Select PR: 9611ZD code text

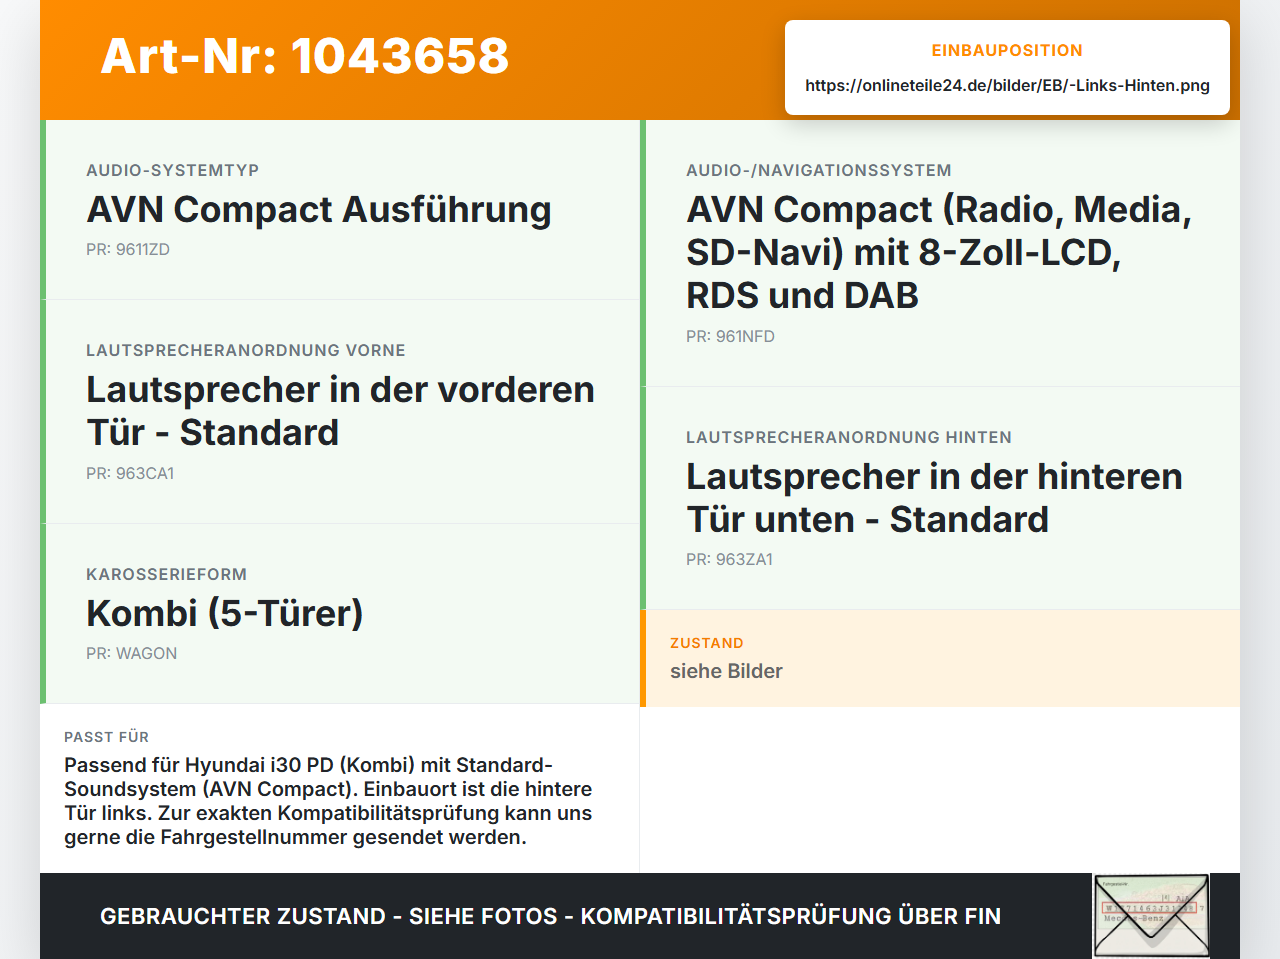[128, 249]
